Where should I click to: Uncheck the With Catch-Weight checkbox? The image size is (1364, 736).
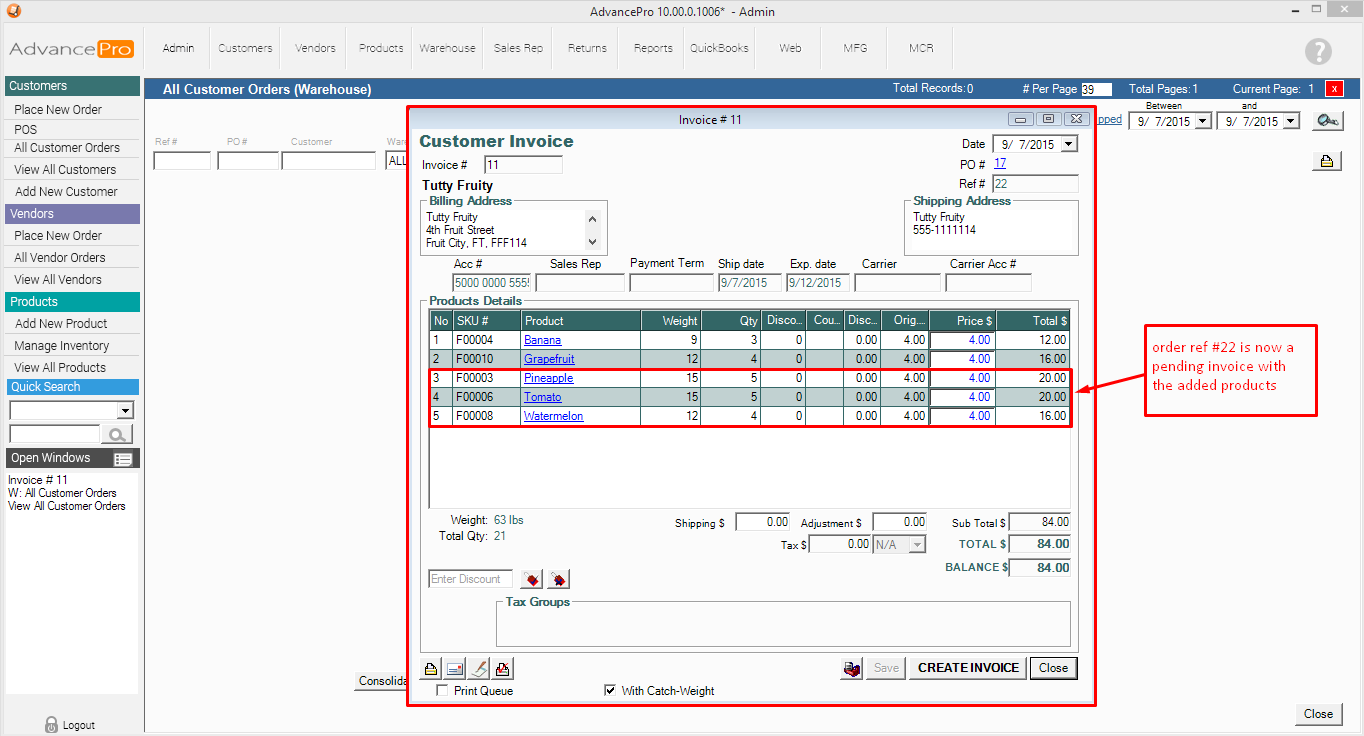tap(610, 691)
